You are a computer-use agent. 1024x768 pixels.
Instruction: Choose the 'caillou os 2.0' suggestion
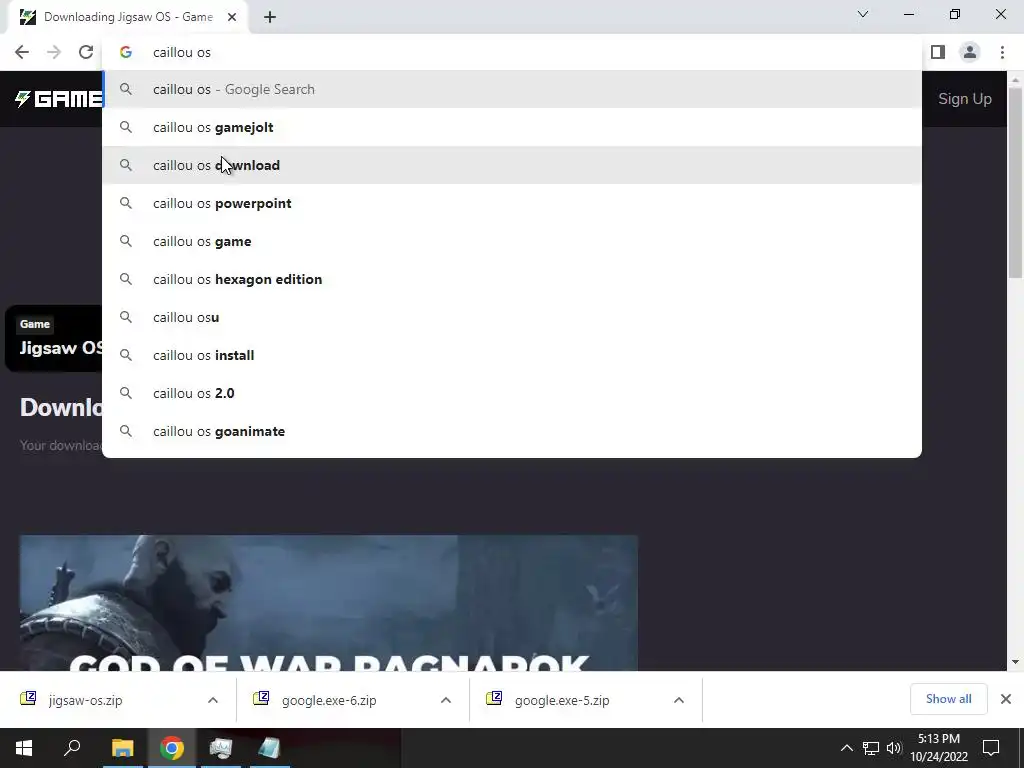(x=512, y=392)
